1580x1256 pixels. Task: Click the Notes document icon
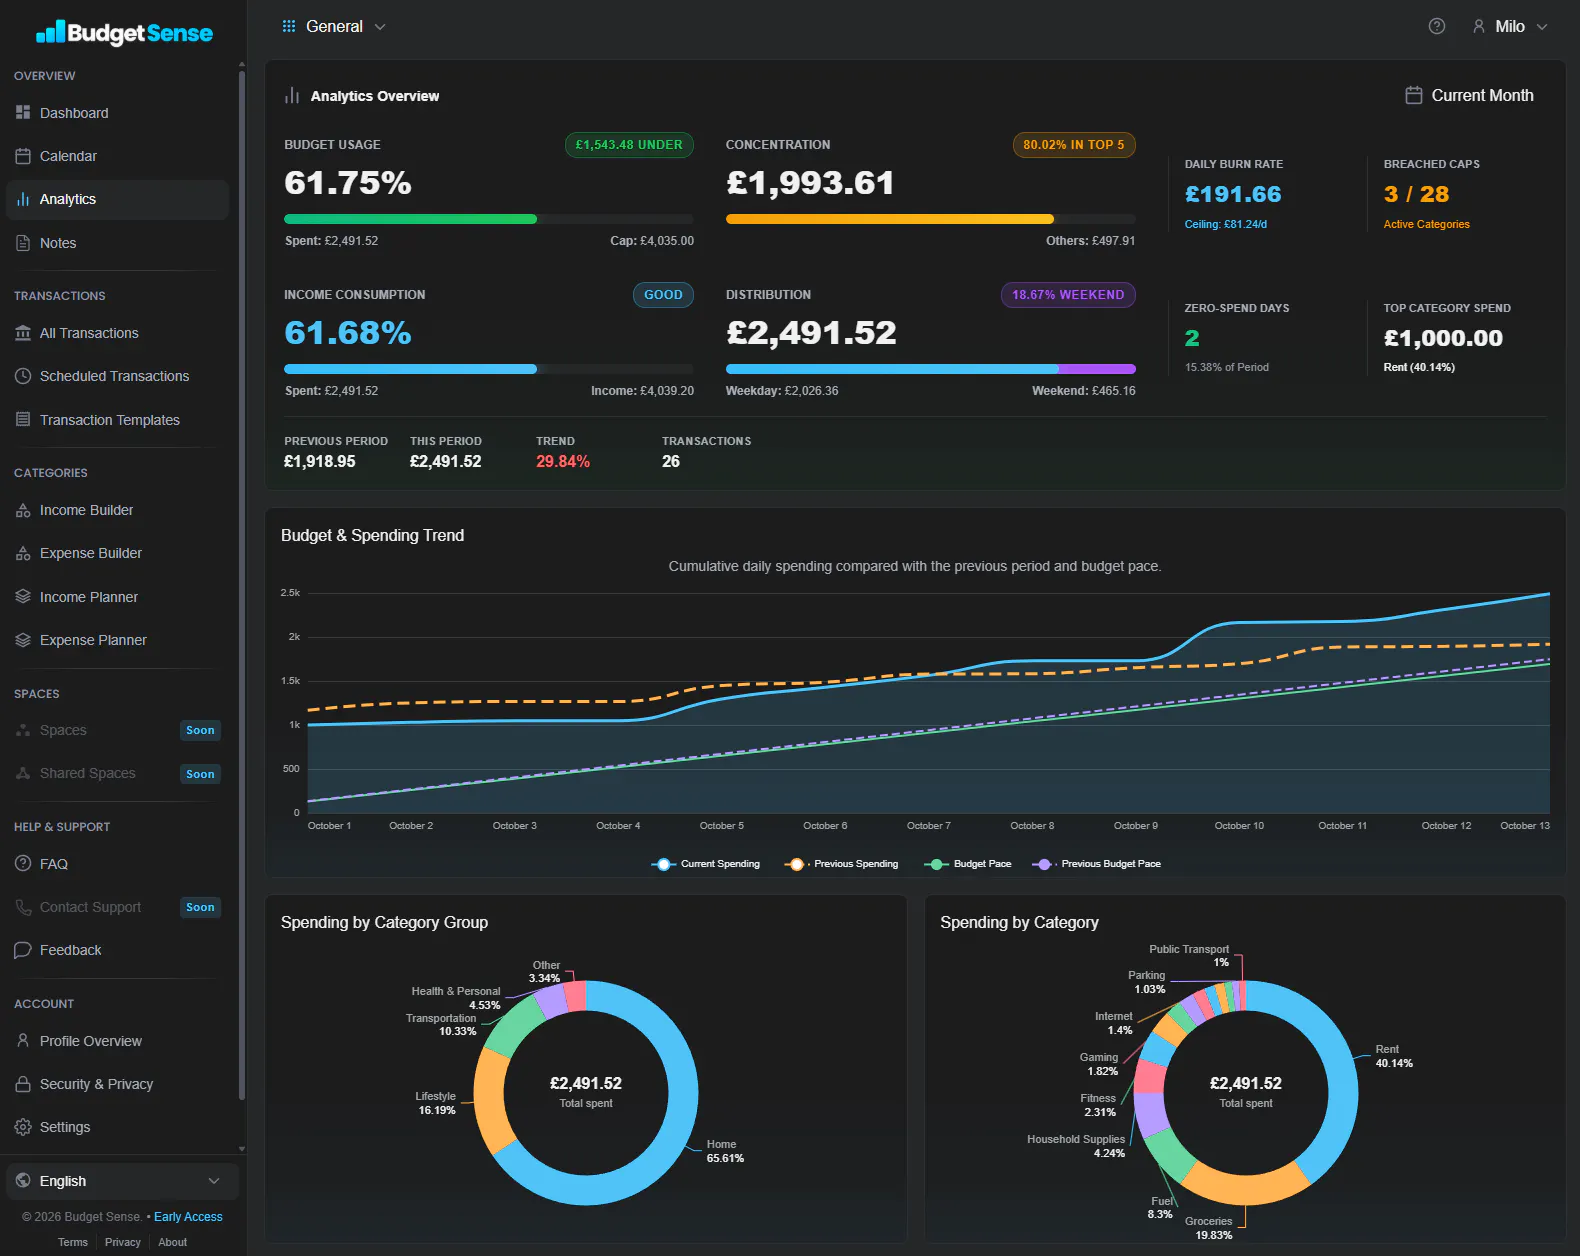[23, 243]
